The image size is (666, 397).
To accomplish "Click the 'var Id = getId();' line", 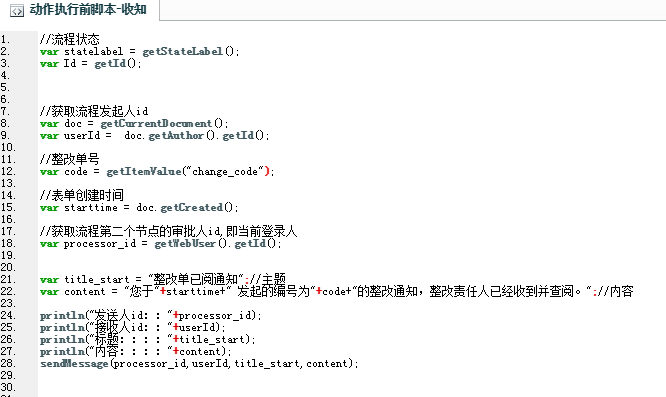I will pyautogui.click(x=90, y=64).
